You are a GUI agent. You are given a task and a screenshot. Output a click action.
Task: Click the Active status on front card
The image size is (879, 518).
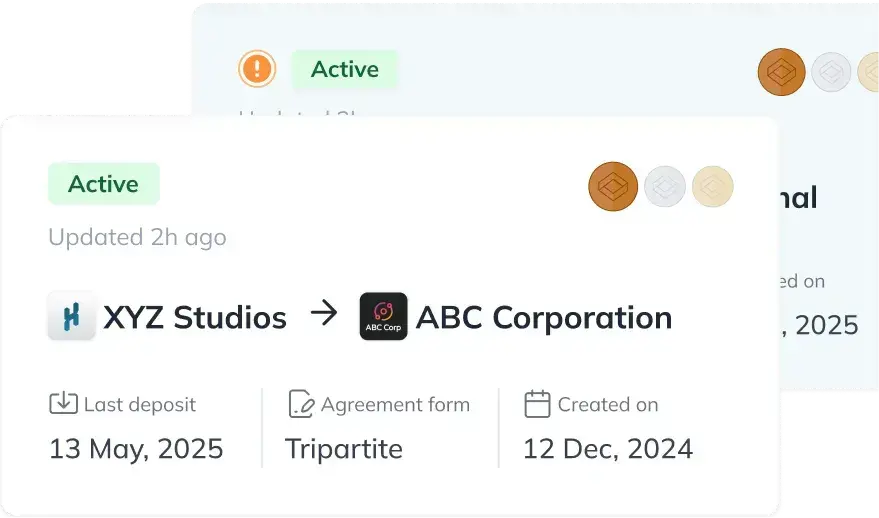coord(103,184)
